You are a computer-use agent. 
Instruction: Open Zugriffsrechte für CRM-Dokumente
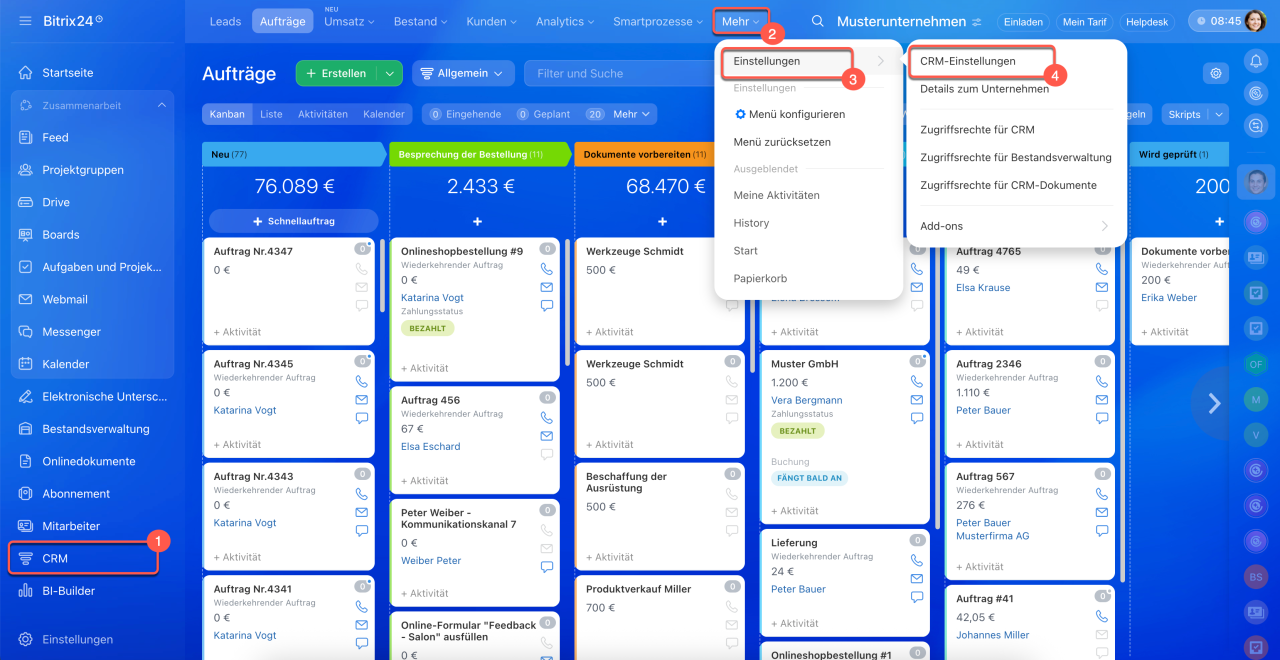click(x=1008, y=185)
